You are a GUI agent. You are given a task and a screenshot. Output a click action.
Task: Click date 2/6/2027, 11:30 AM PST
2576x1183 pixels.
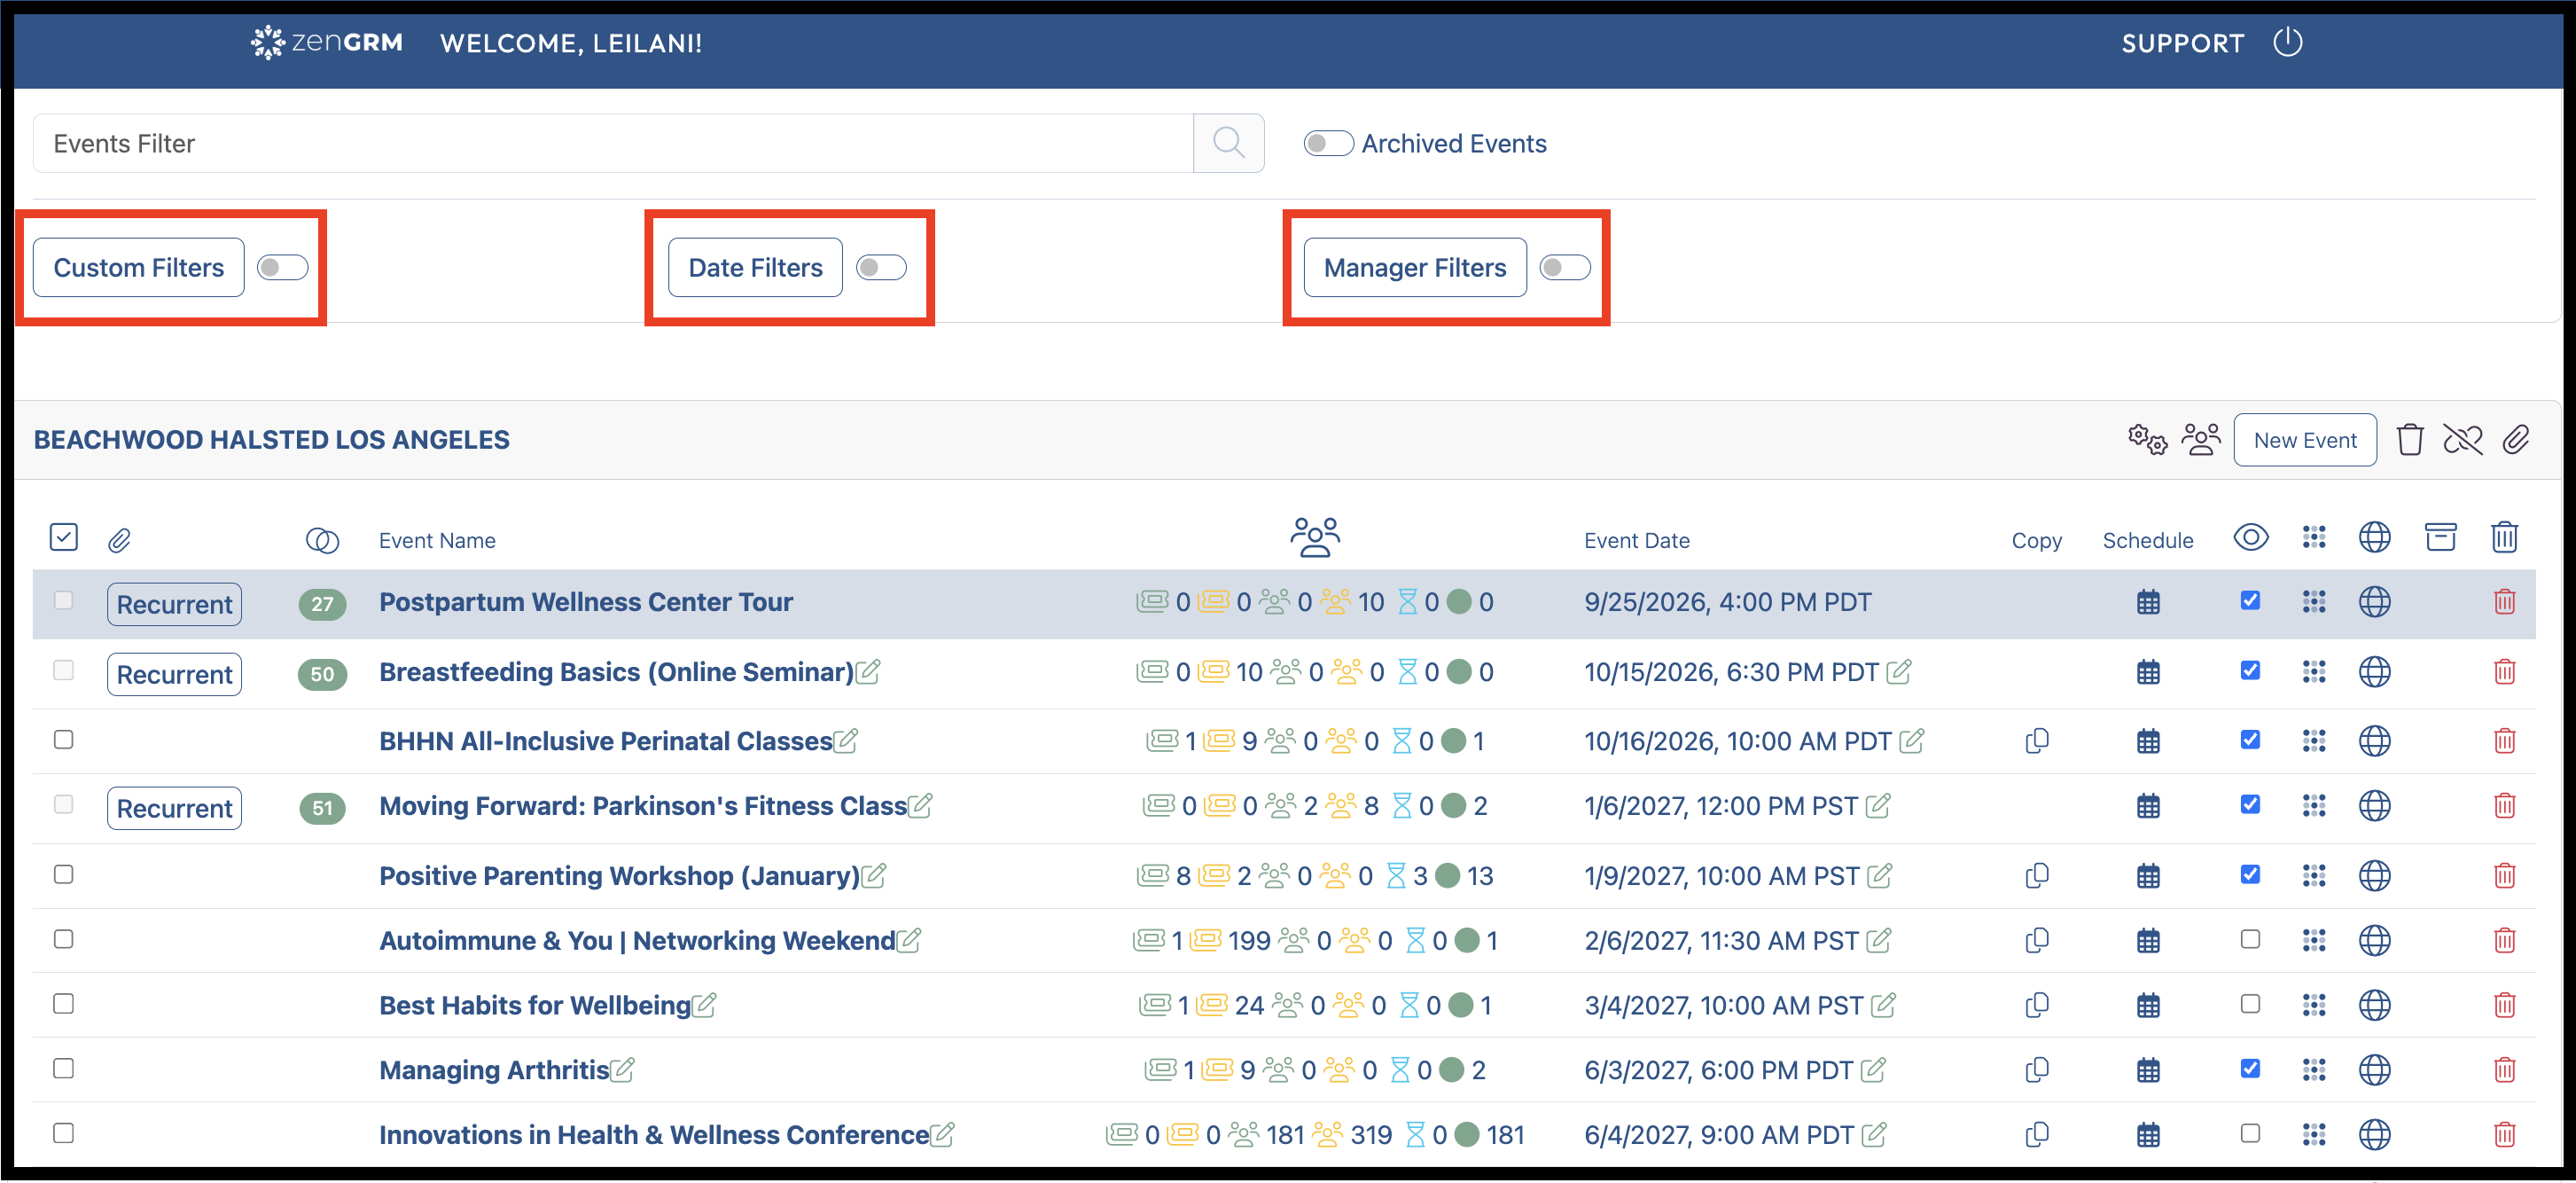click(1721, 941)
